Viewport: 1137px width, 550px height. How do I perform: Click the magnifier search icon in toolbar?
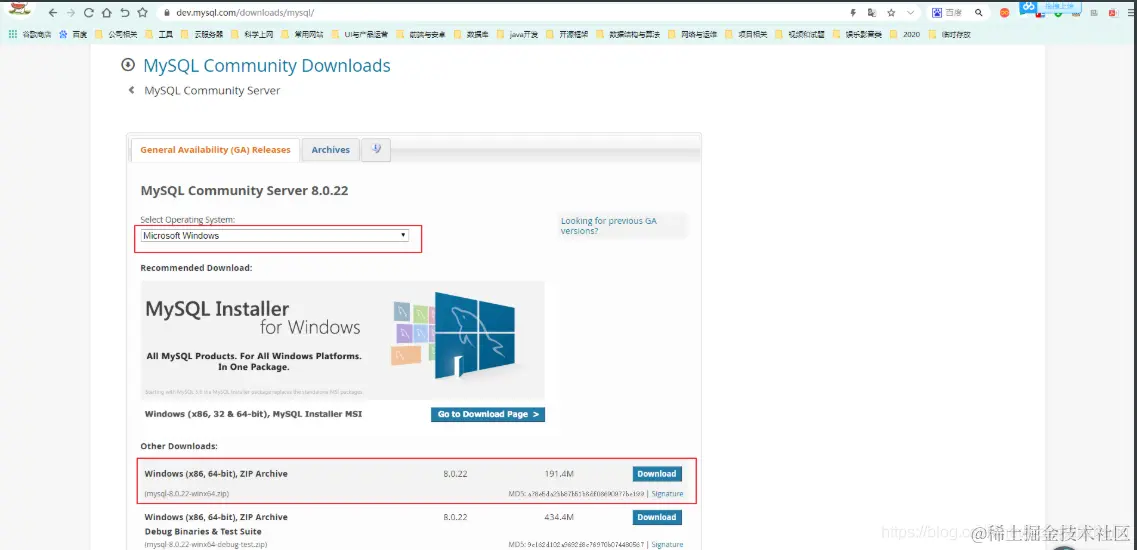click(x=979, y=13)
